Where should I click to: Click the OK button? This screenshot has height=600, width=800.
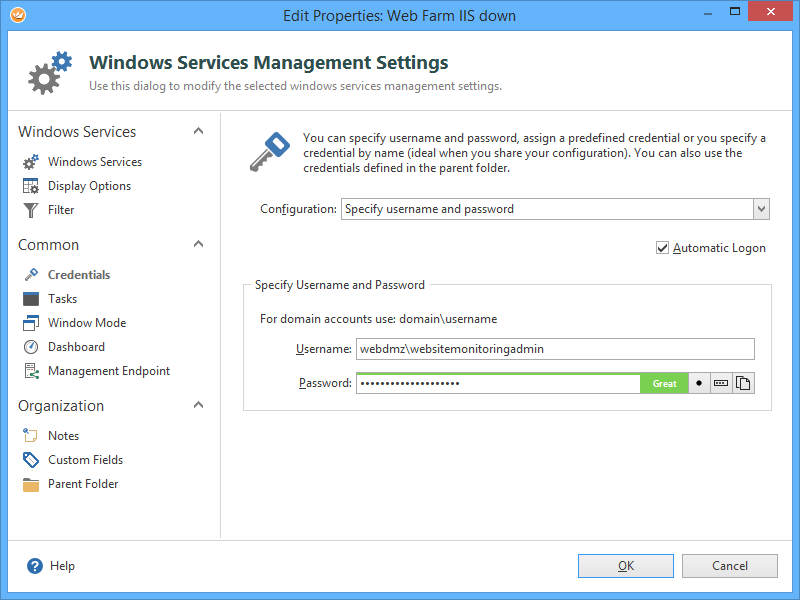pos(625,566)
